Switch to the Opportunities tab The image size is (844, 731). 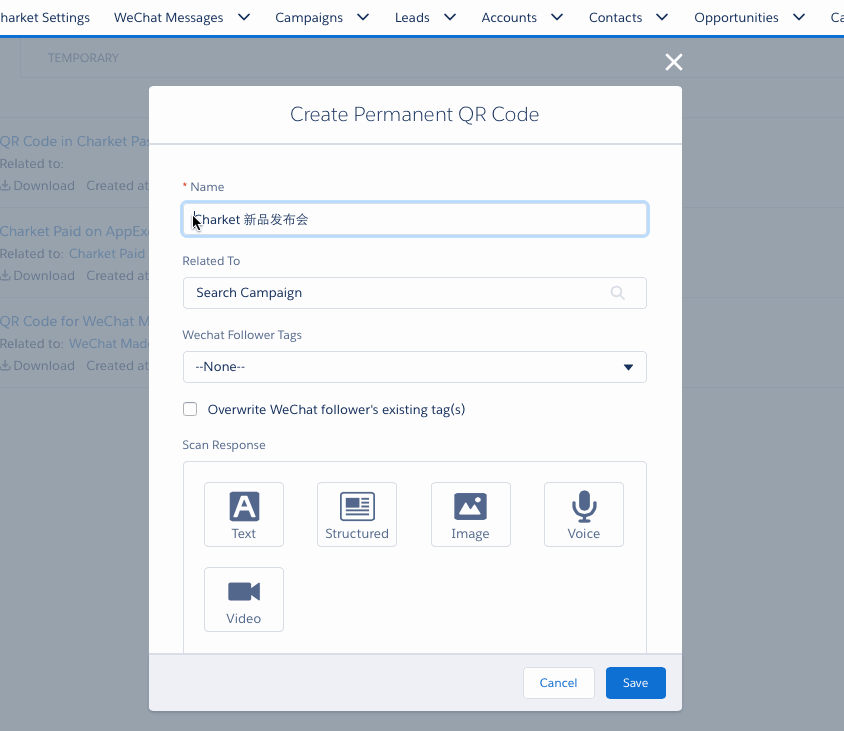736,17
